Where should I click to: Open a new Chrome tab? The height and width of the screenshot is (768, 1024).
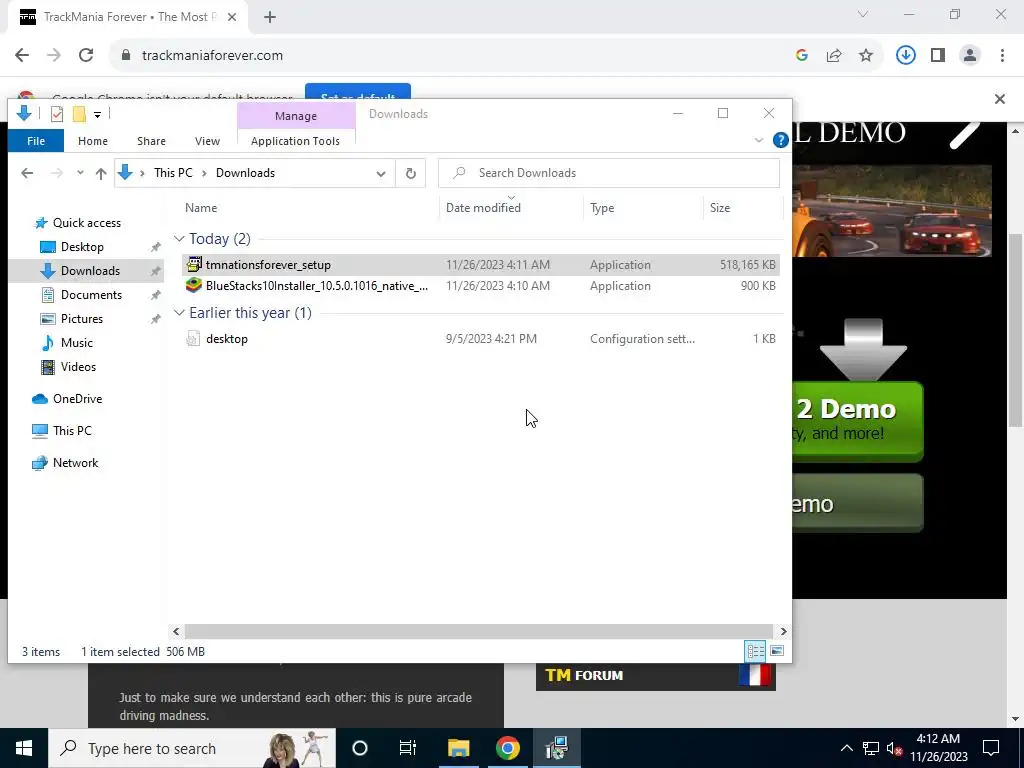pyautogui.click(x=270, y=18)
